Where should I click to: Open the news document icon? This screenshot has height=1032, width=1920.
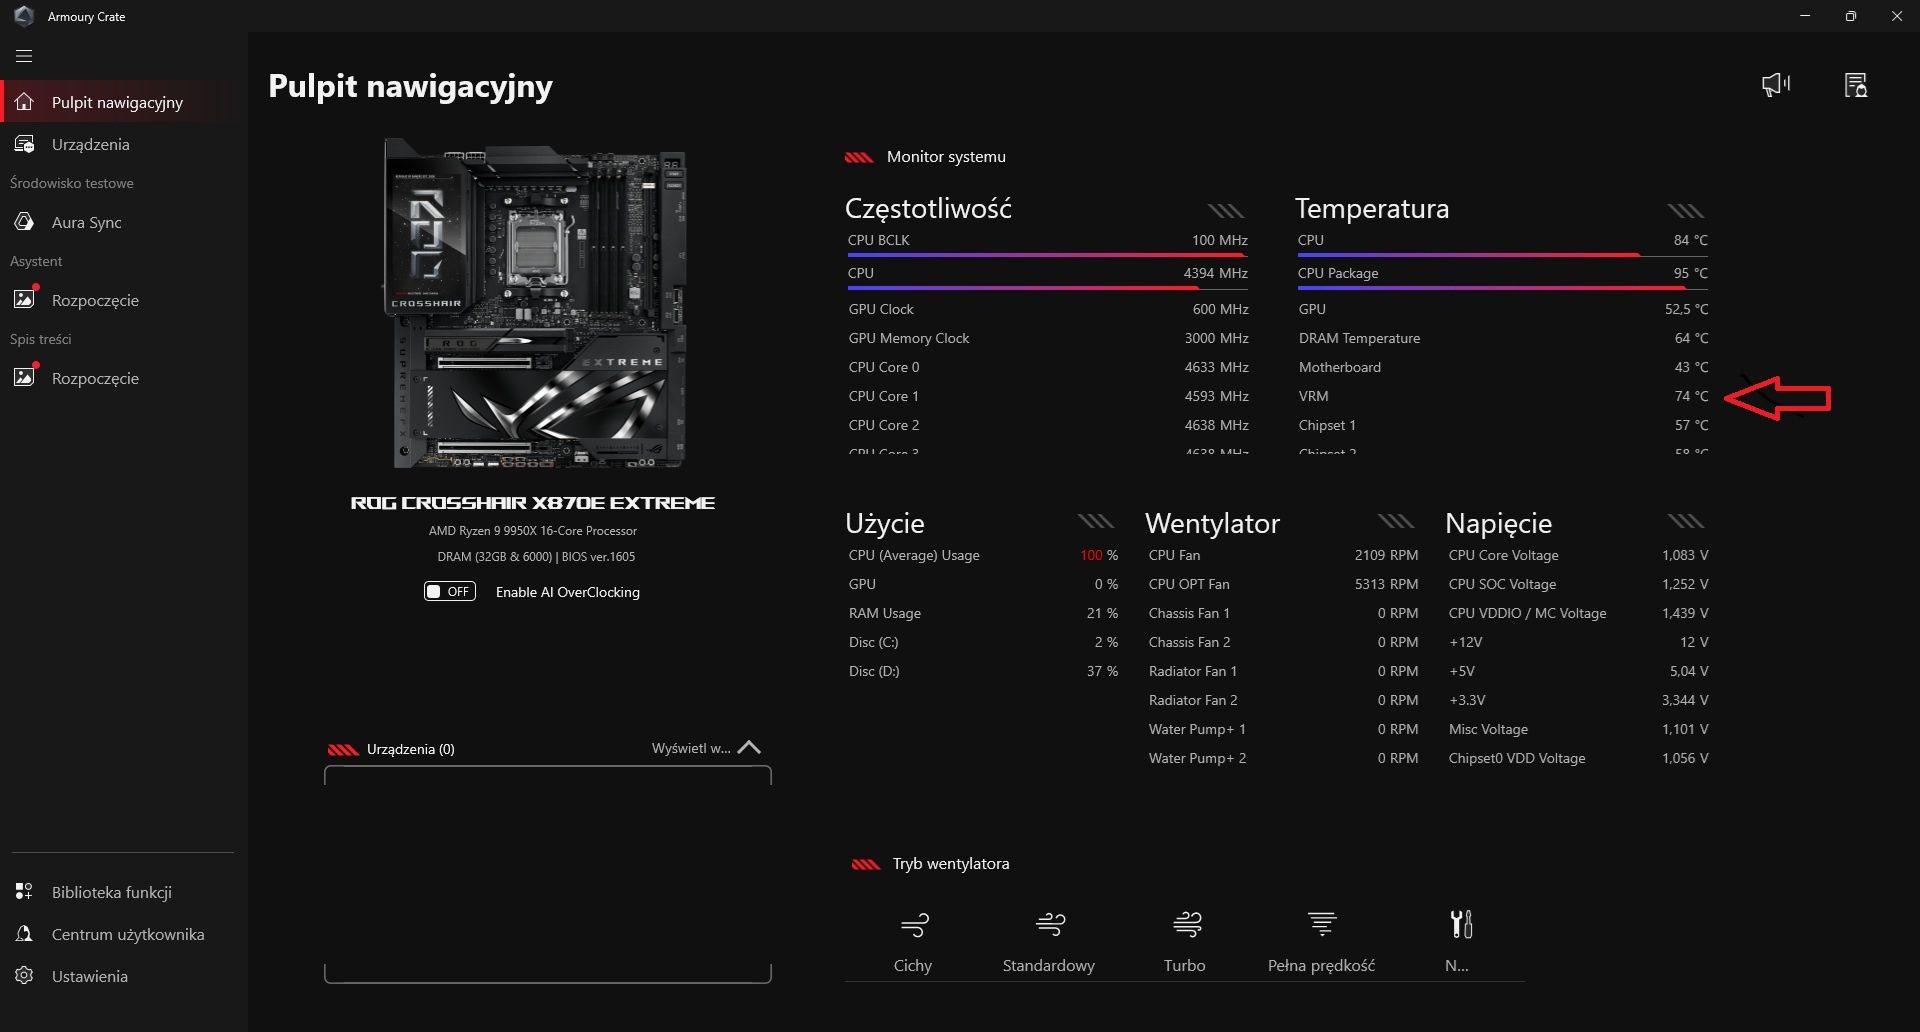point(1856,85)
